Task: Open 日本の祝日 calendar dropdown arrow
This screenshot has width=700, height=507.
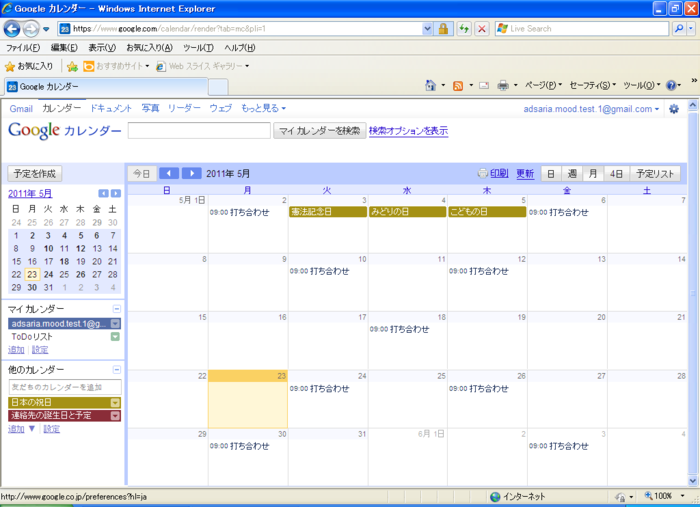Action: point(115,403)
